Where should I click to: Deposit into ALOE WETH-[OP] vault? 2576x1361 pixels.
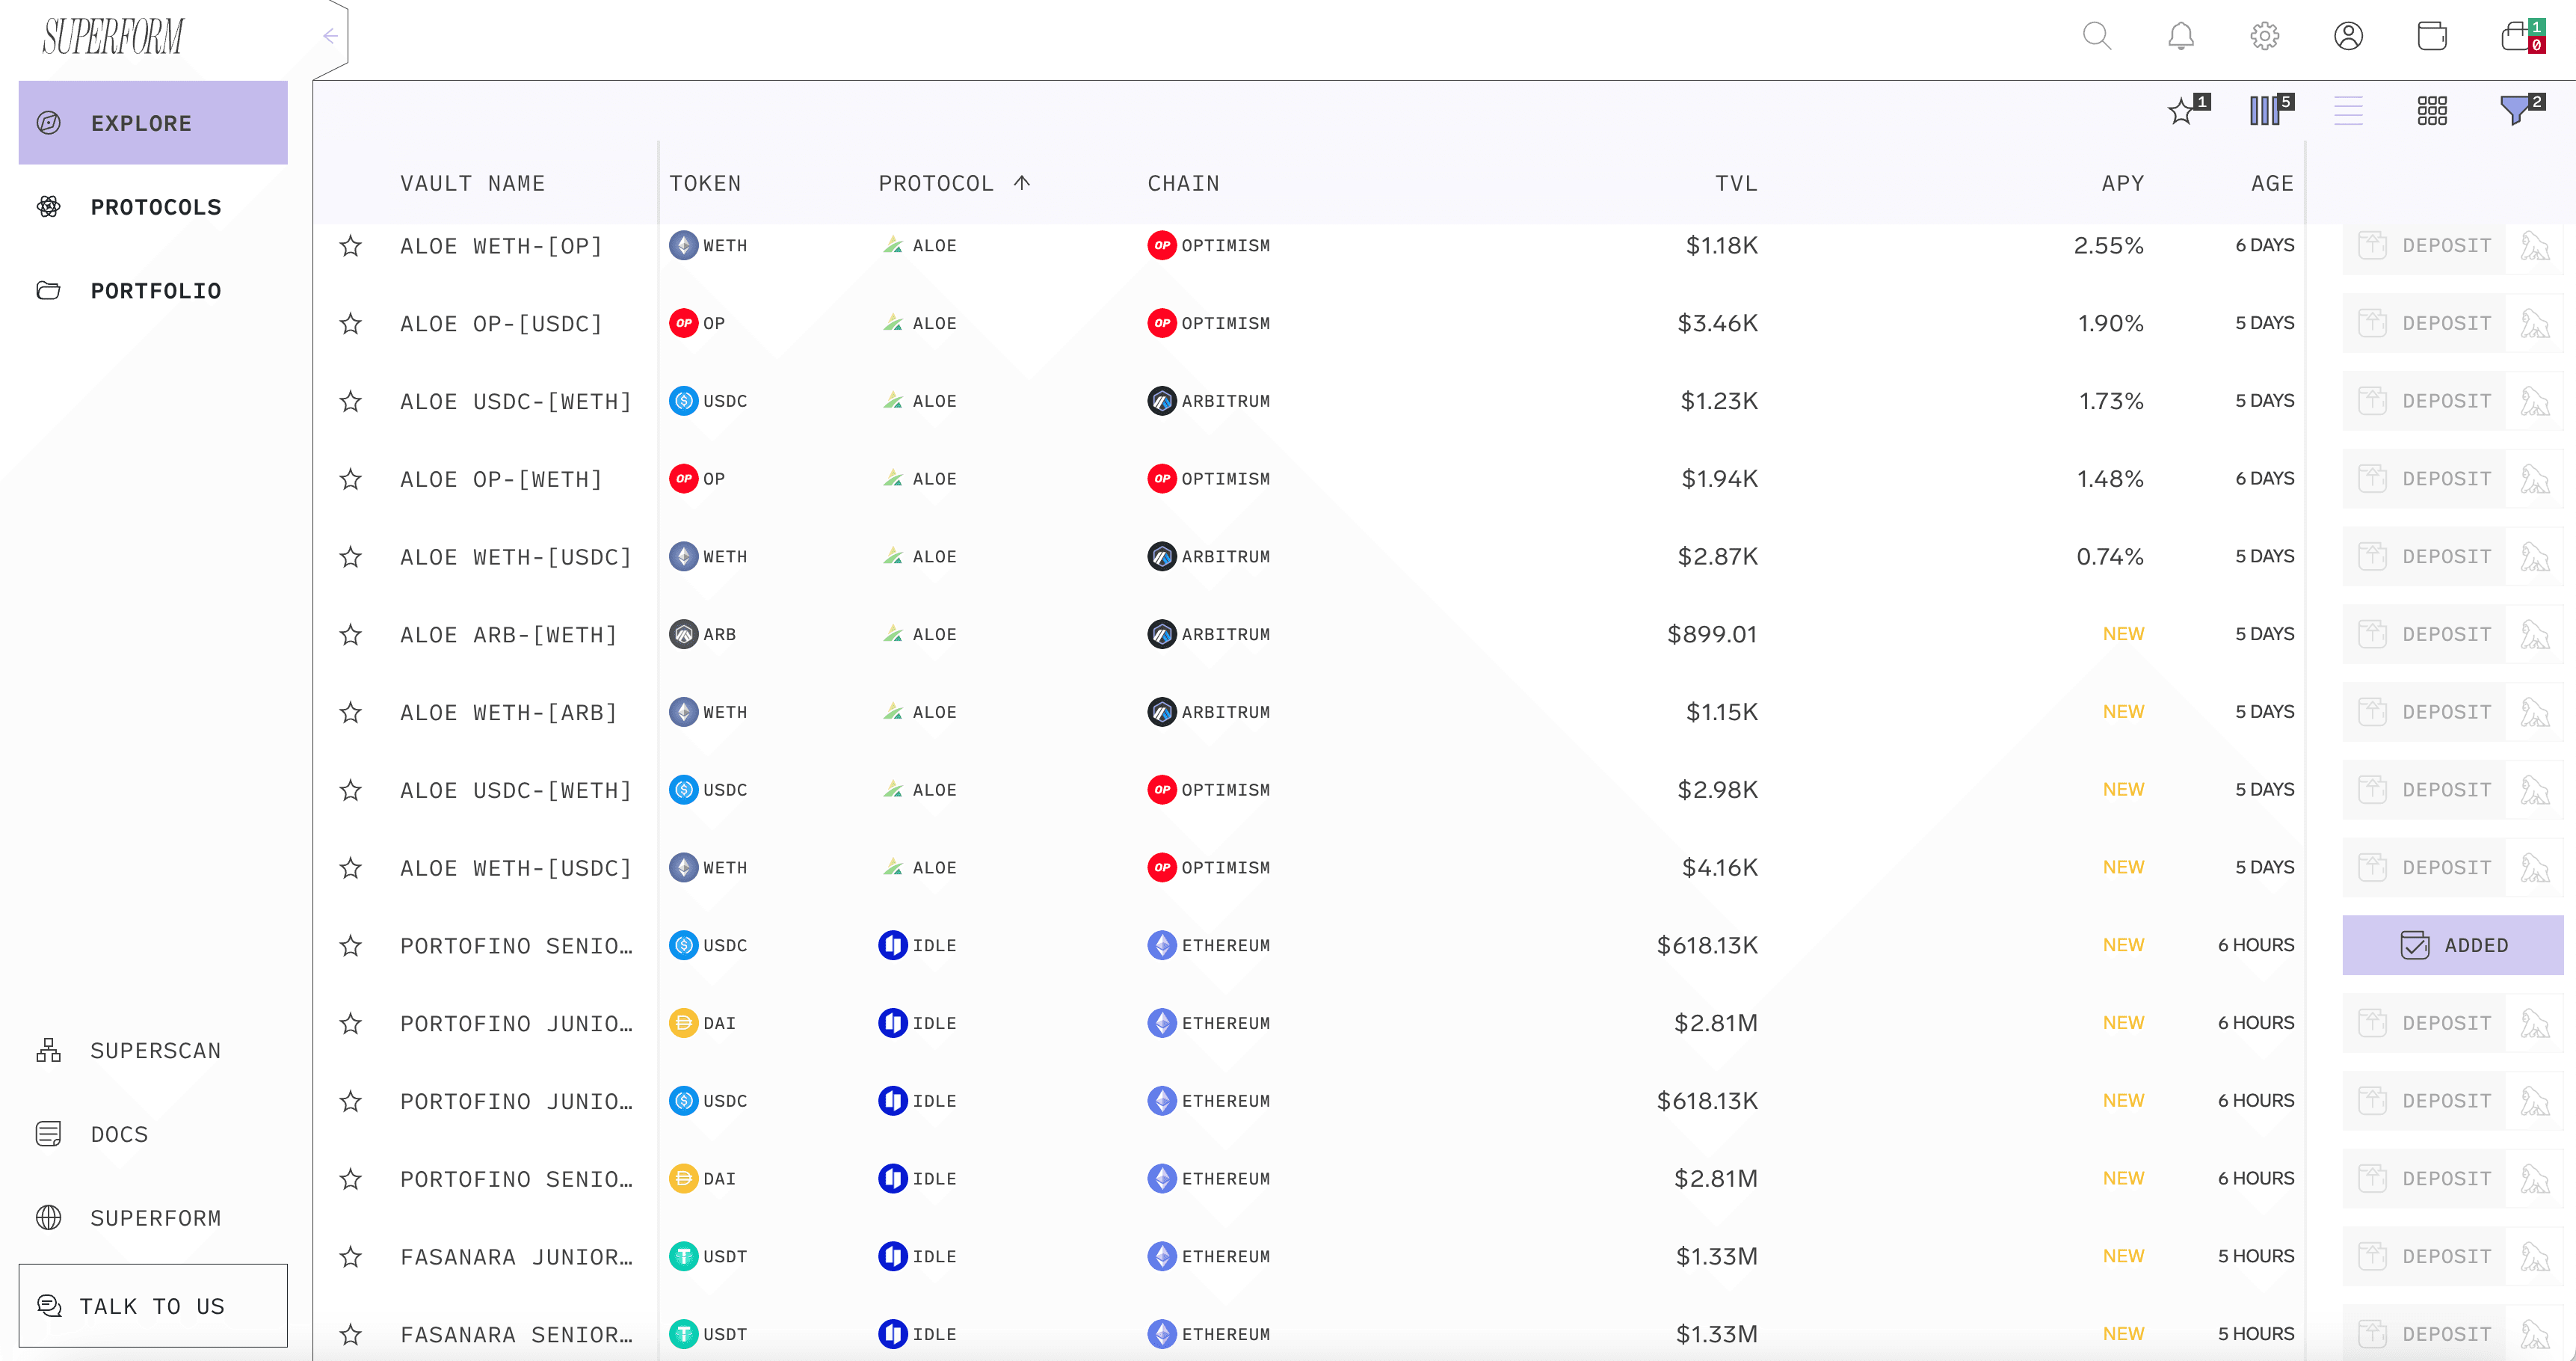click(x=2424, y=246)
